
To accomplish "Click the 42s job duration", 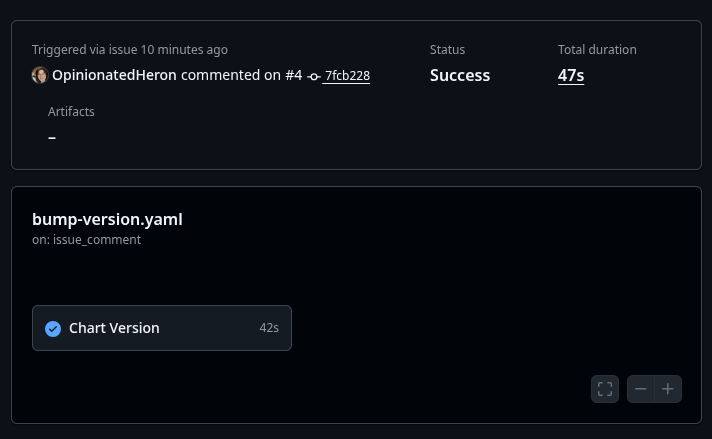I will point(268,328).
